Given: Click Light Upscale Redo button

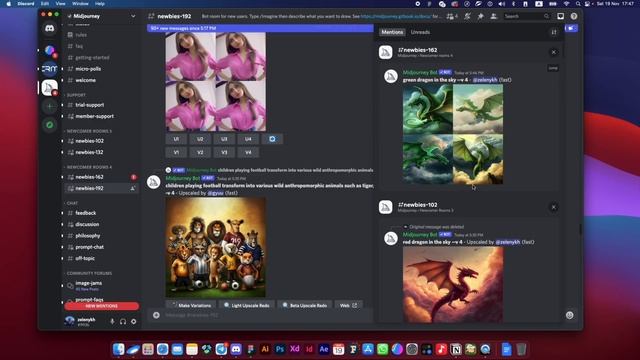Looking at the screenshot, I should tap(247, 305).
